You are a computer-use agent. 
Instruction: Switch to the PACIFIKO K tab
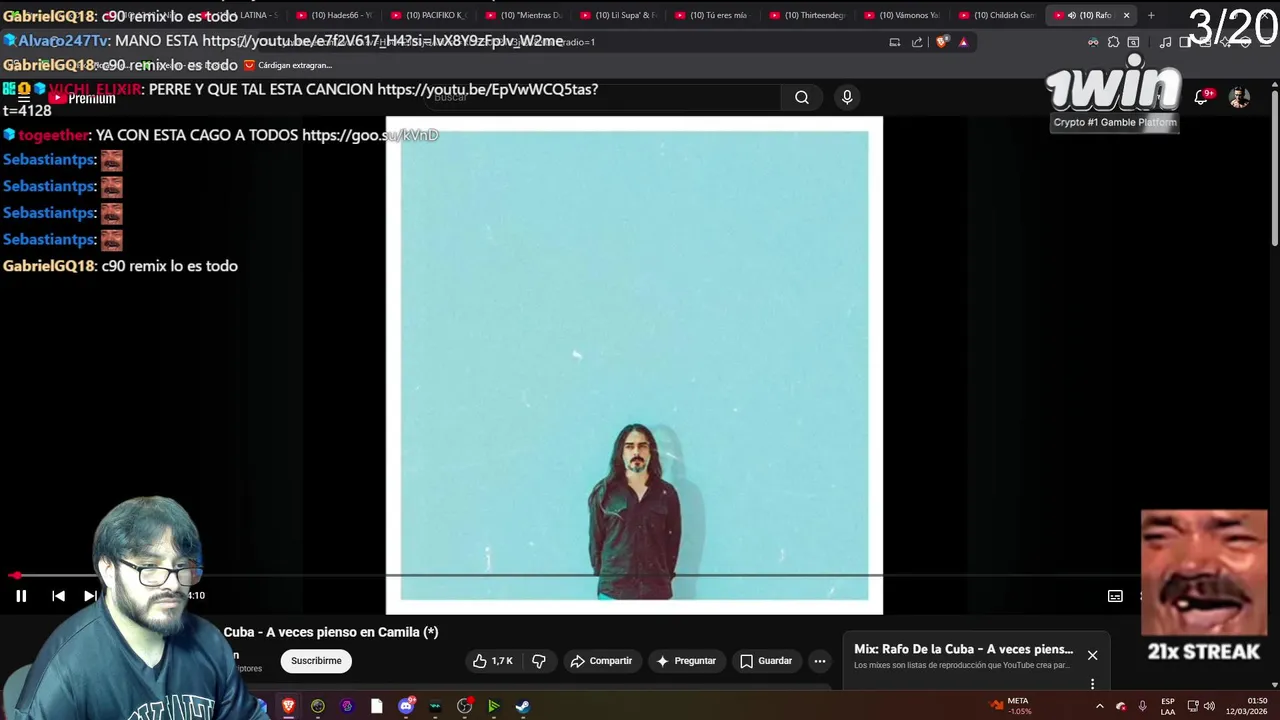point(429,15)
